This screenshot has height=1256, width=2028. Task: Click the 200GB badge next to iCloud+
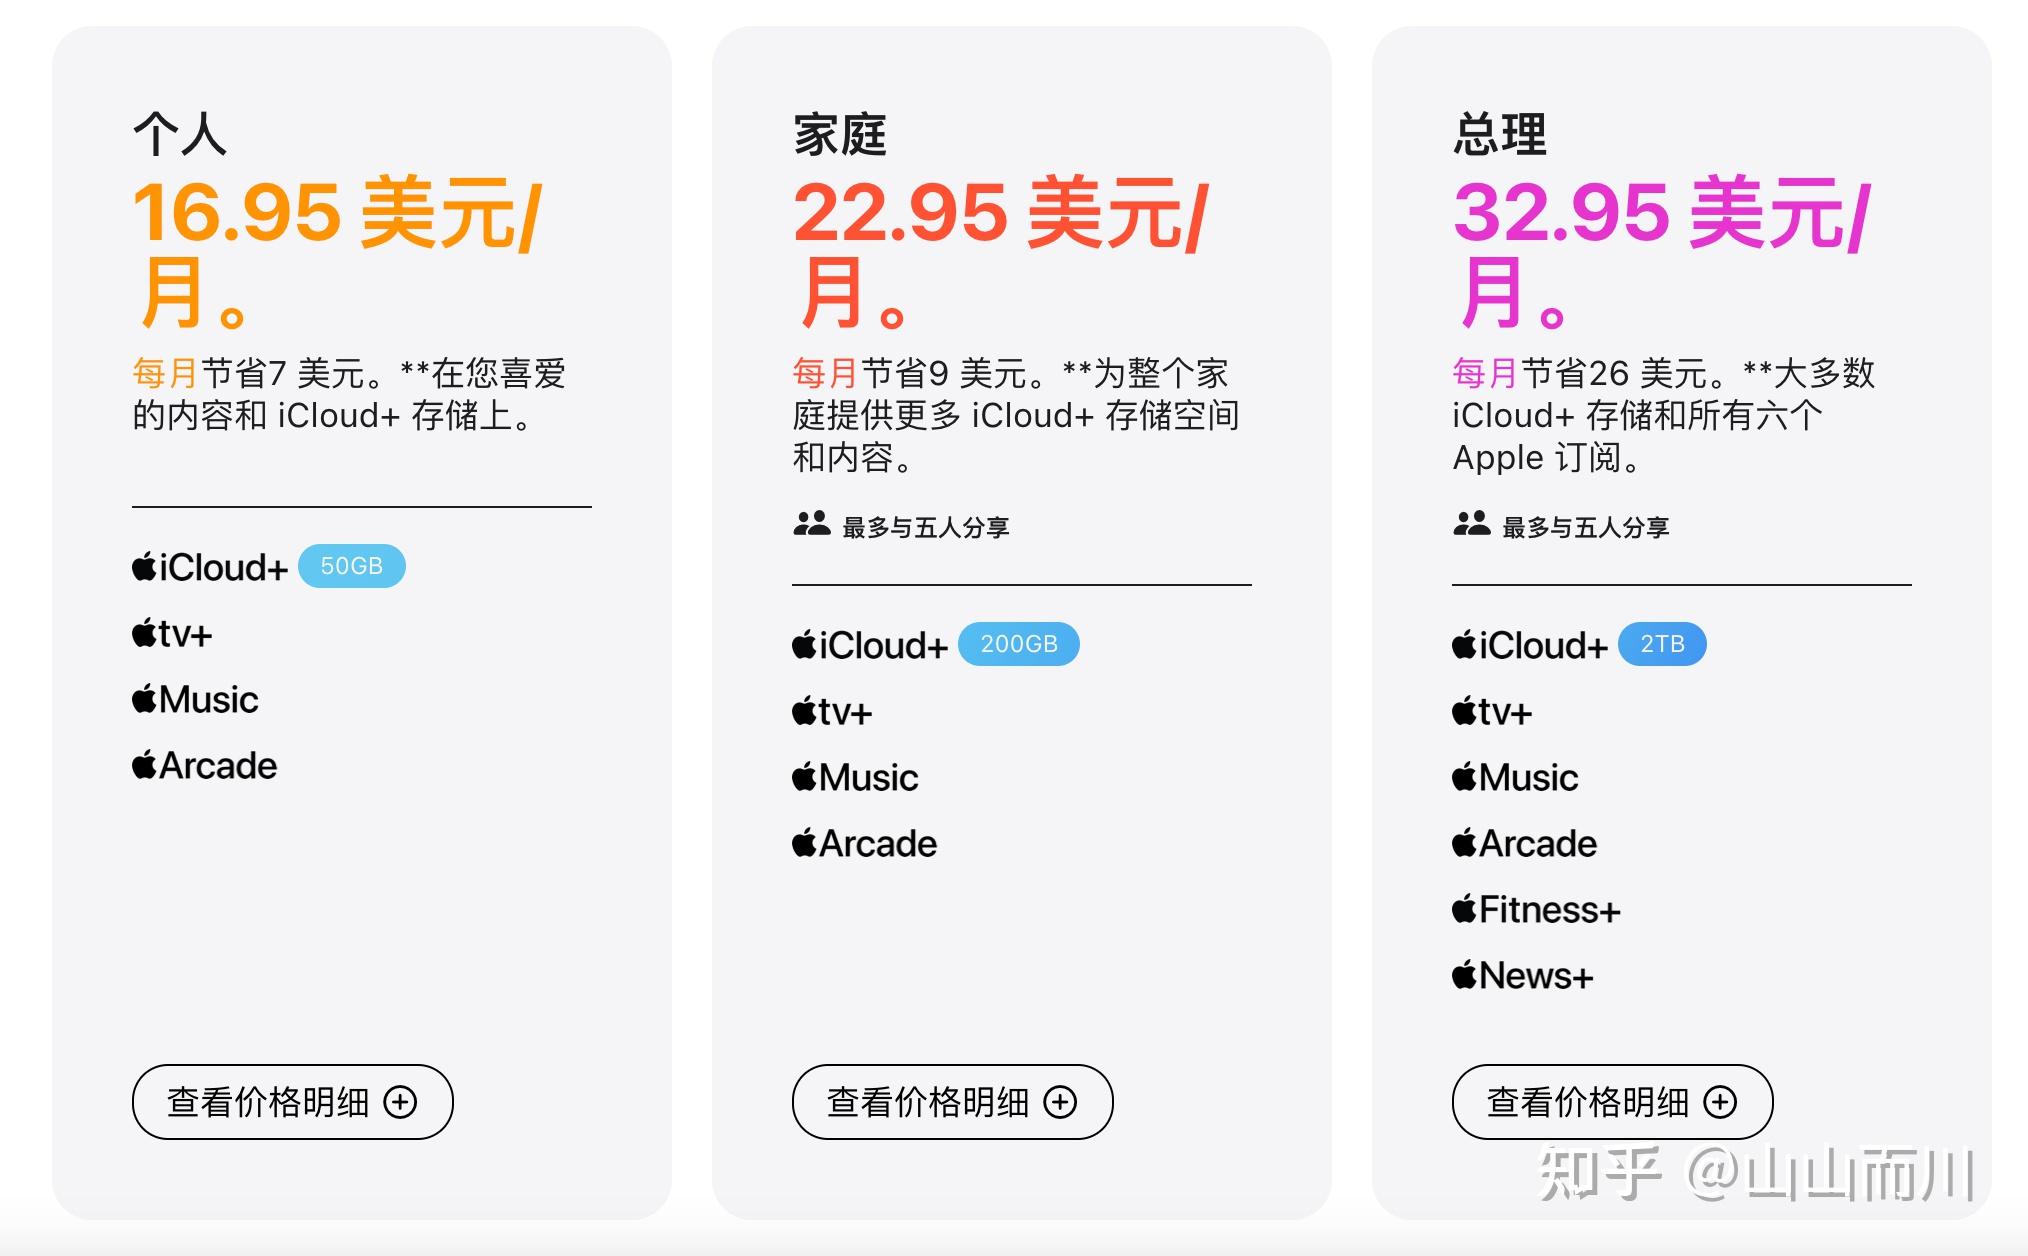click(1019, 644)
